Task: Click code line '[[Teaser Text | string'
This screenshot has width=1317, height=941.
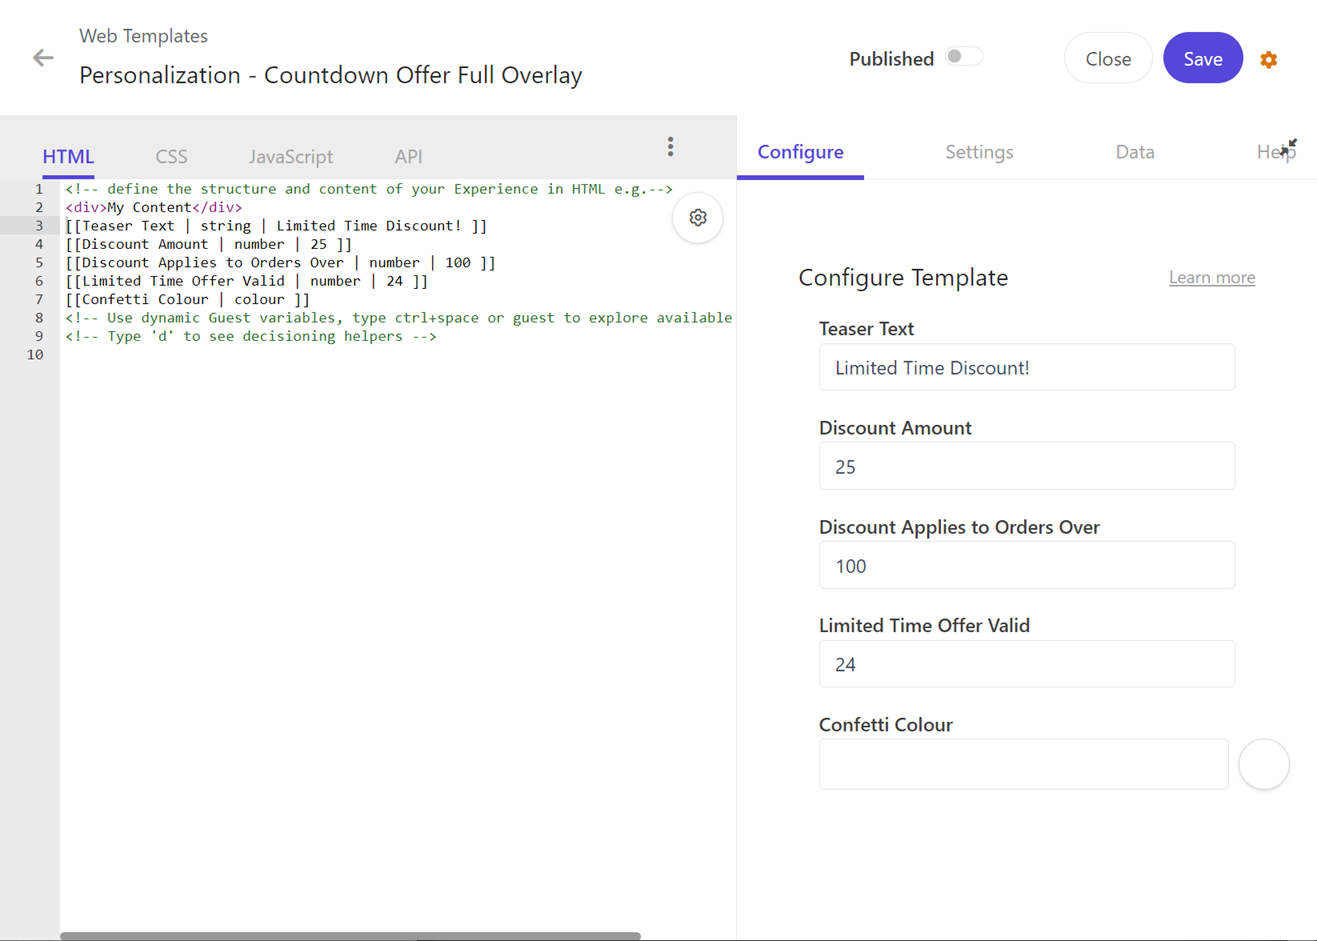Action: pyautogui.click(x=276, y=226)
